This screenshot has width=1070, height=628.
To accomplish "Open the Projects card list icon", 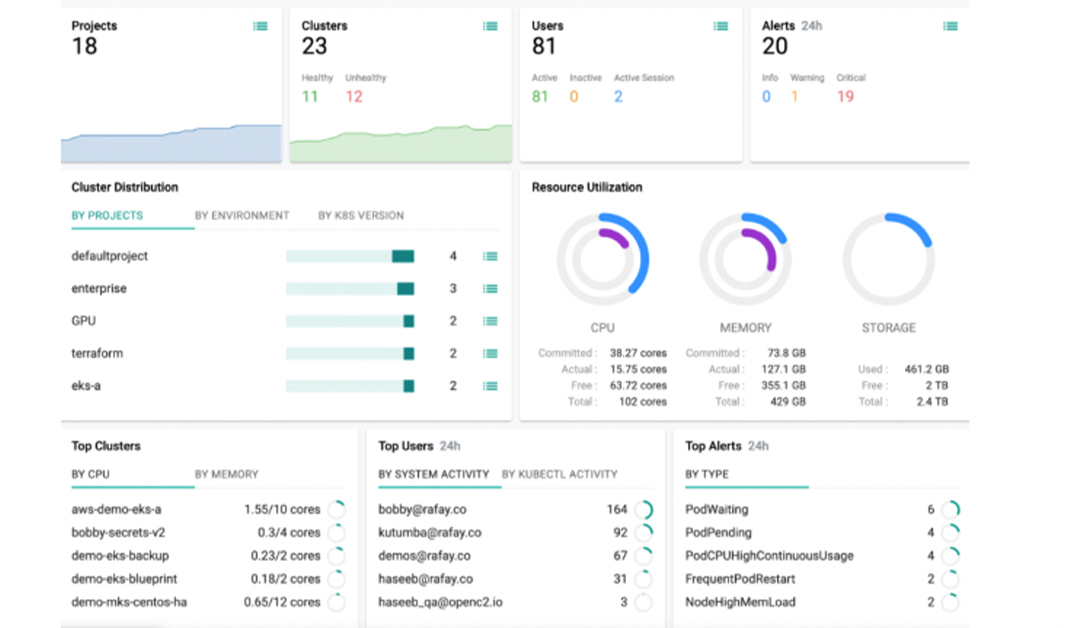I will (260, 26).
